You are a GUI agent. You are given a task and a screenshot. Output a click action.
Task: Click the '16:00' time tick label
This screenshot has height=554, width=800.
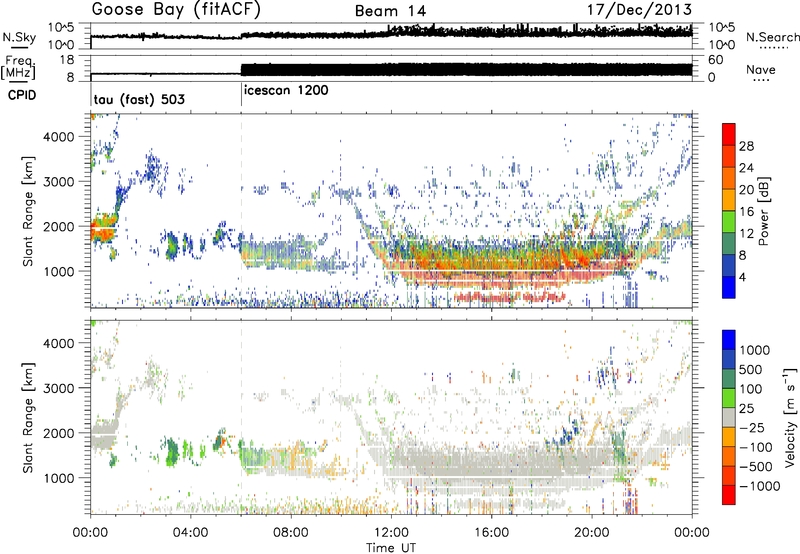tap(491, 533)
